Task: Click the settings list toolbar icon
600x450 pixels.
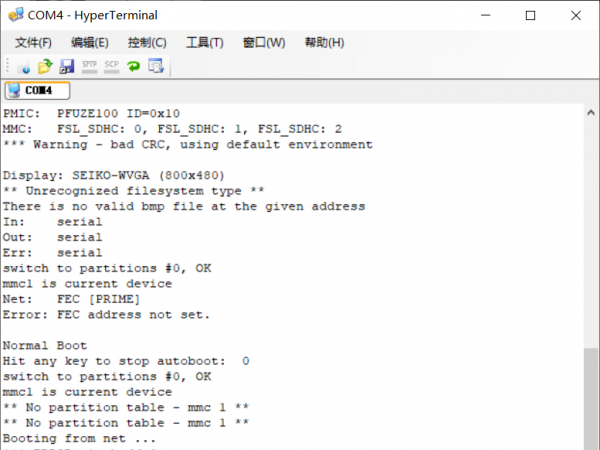Action: tap(155, 67)
